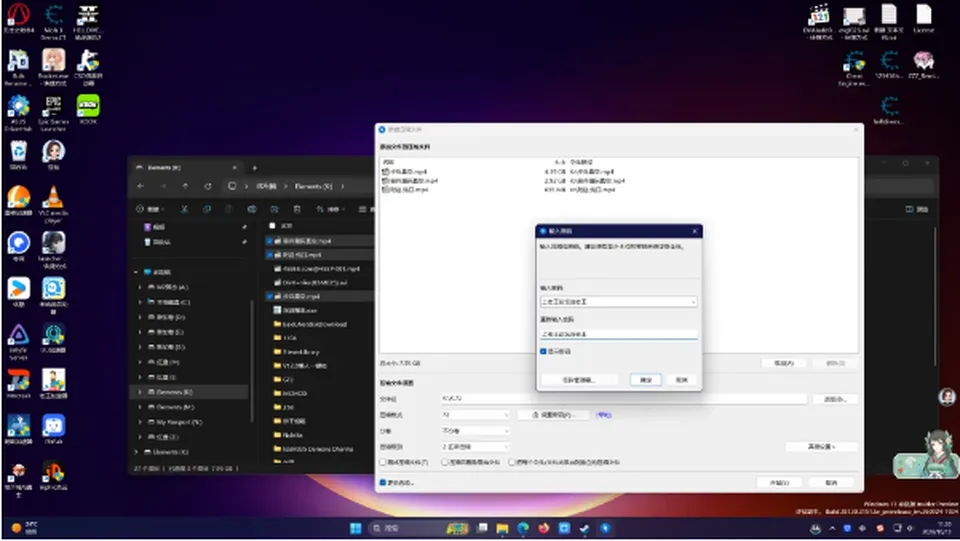Uncheck the mp4 file checkbox above the .exe file

(x=269, y=296)
